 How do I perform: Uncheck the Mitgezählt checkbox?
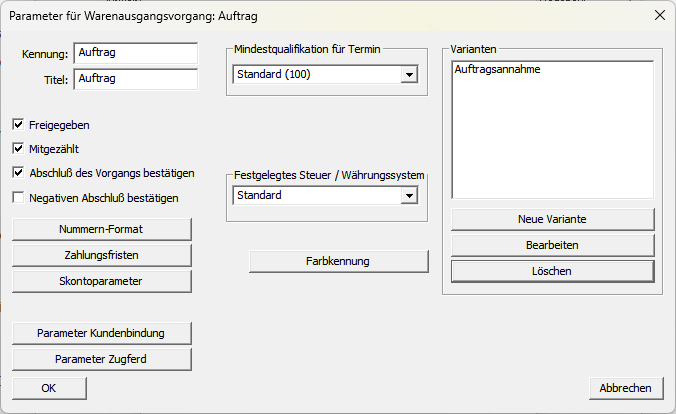[x=18, y=149]
